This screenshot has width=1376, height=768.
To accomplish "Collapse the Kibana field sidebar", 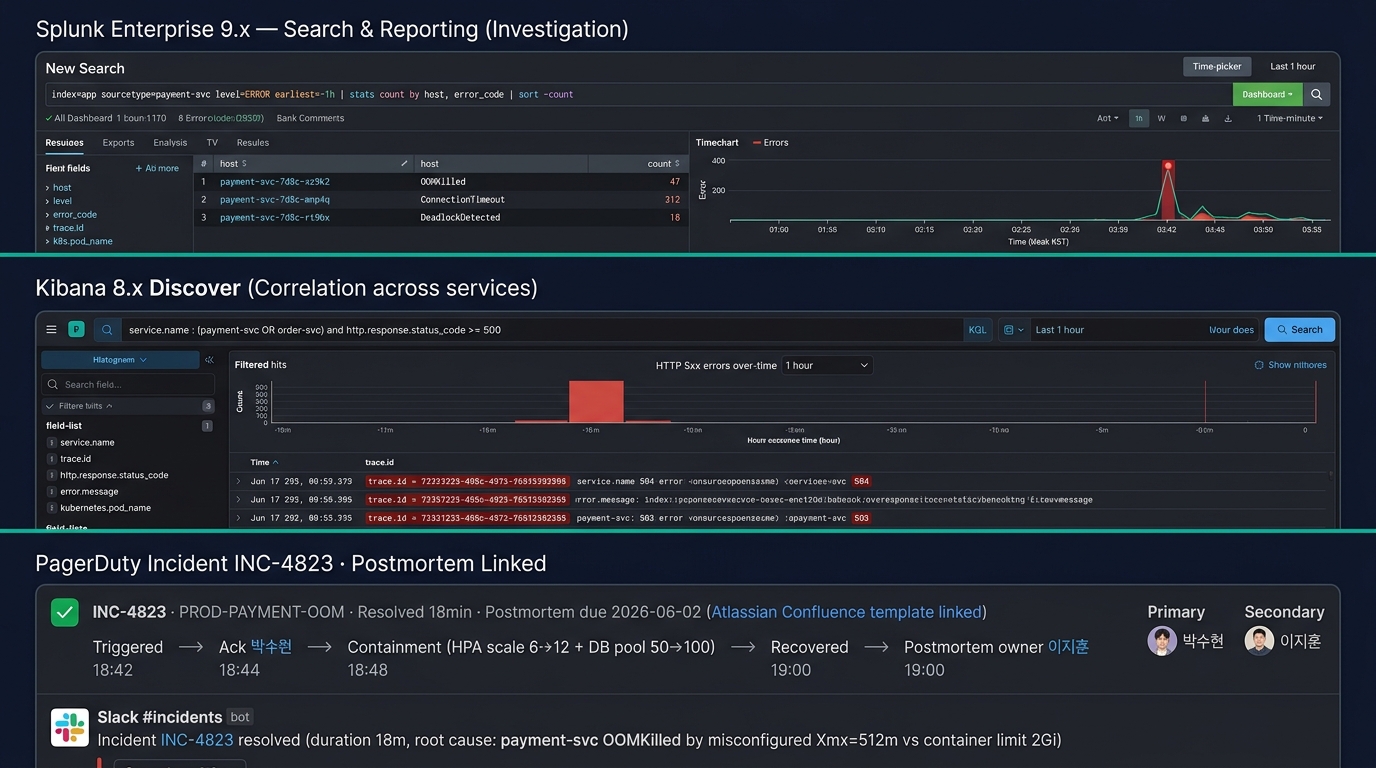I will (x=209, y=359).
